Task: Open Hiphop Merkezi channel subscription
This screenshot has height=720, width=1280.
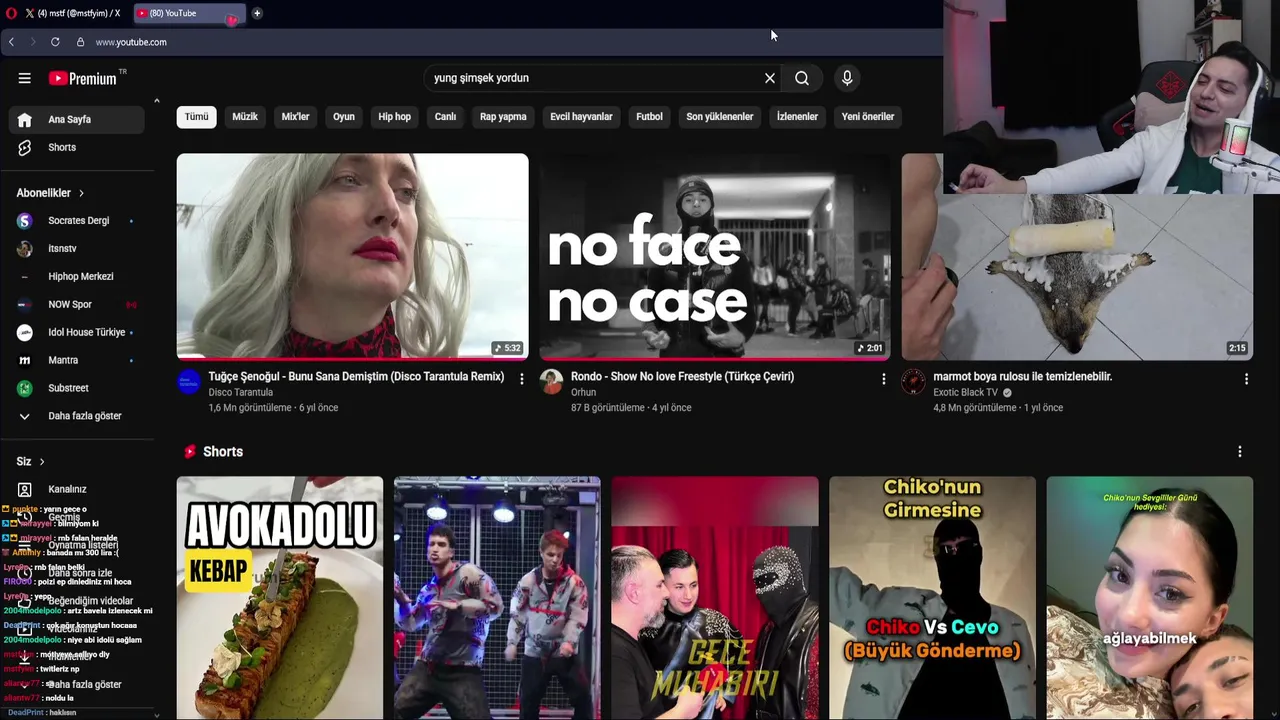Action: 77,276
